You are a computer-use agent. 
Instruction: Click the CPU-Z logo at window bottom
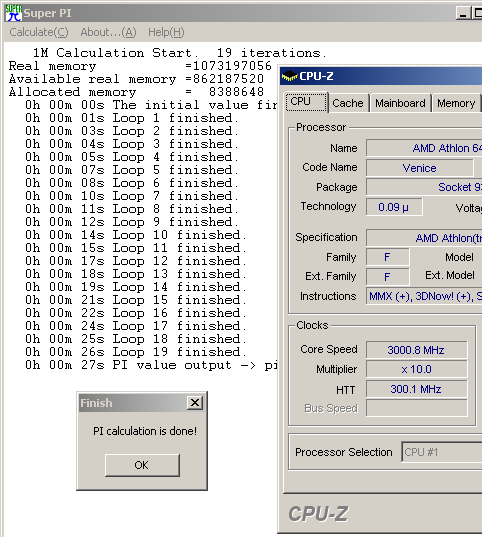pos(318,514)
